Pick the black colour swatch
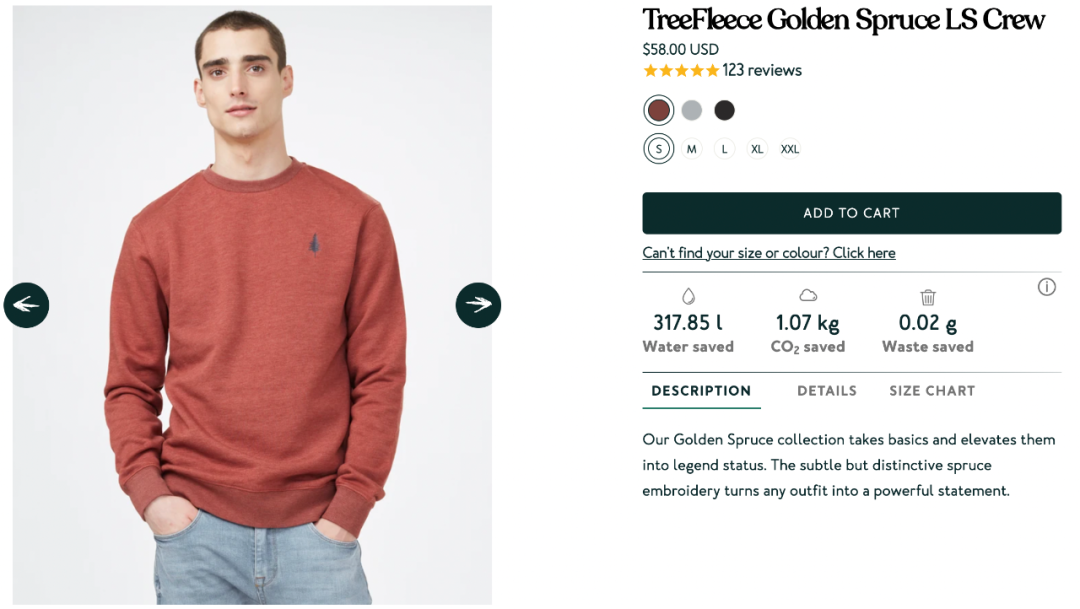 point(725,110)
